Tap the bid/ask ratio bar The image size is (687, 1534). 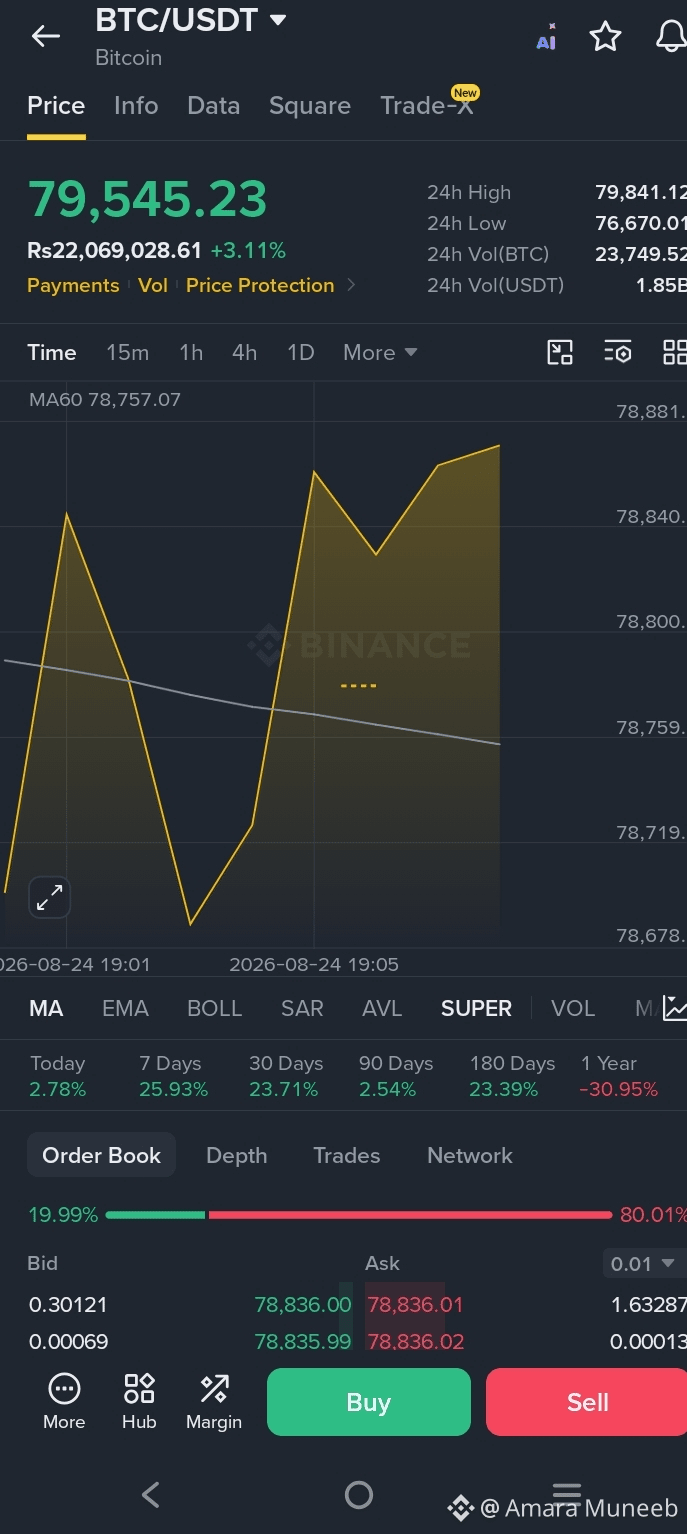[358, 1215]
